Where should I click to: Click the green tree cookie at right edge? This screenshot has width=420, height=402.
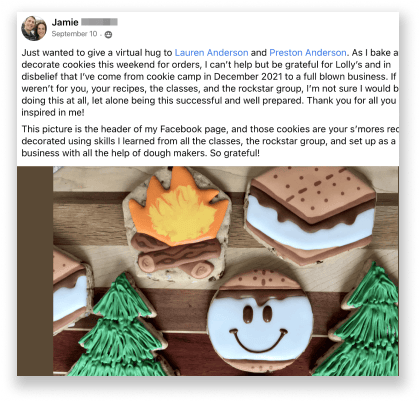tap(362, 322)
